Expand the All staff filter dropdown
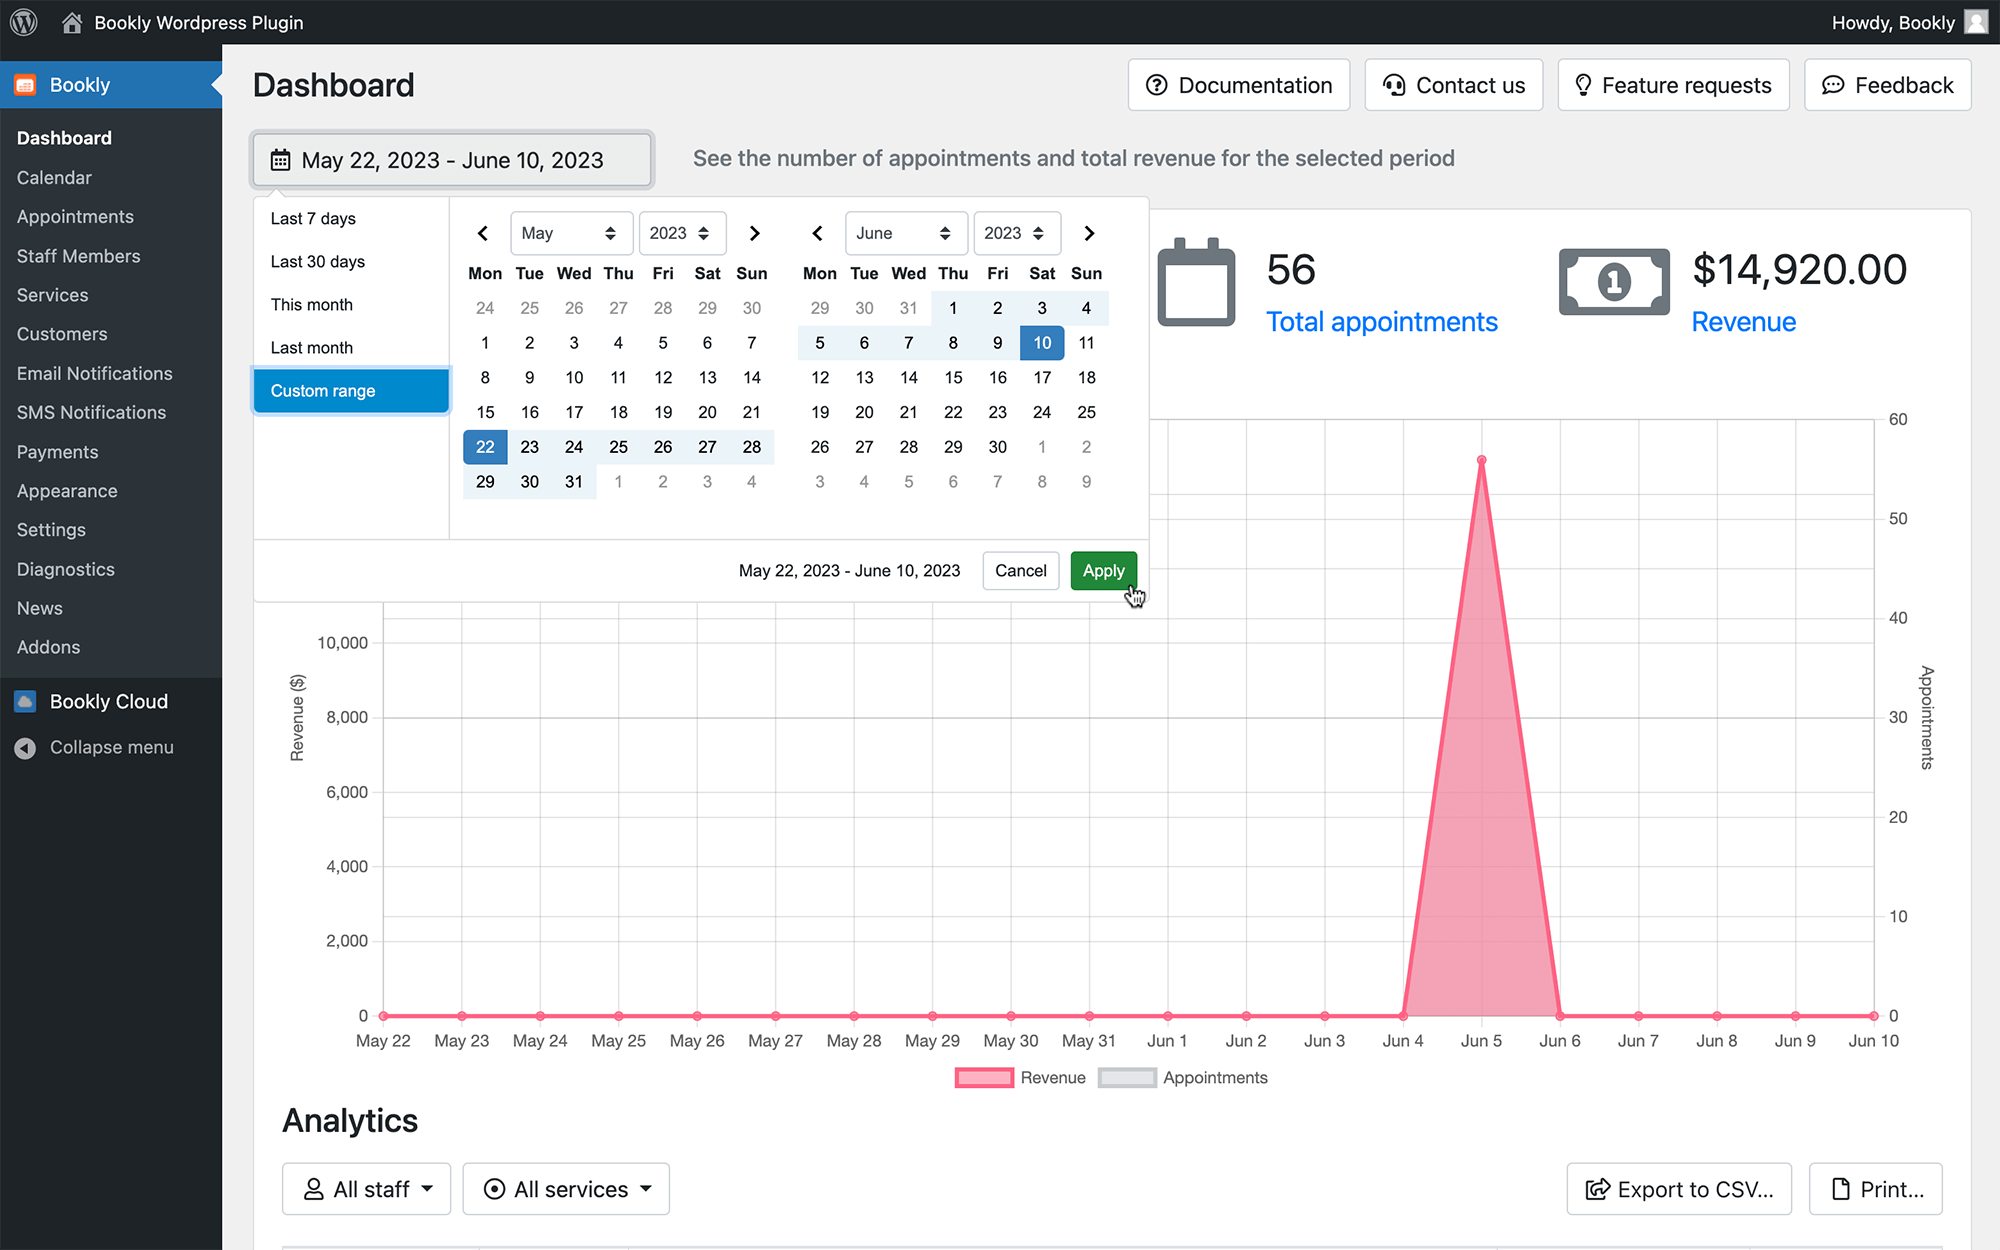The width and height of the screenshot is (2000, 1250). 366,1189
